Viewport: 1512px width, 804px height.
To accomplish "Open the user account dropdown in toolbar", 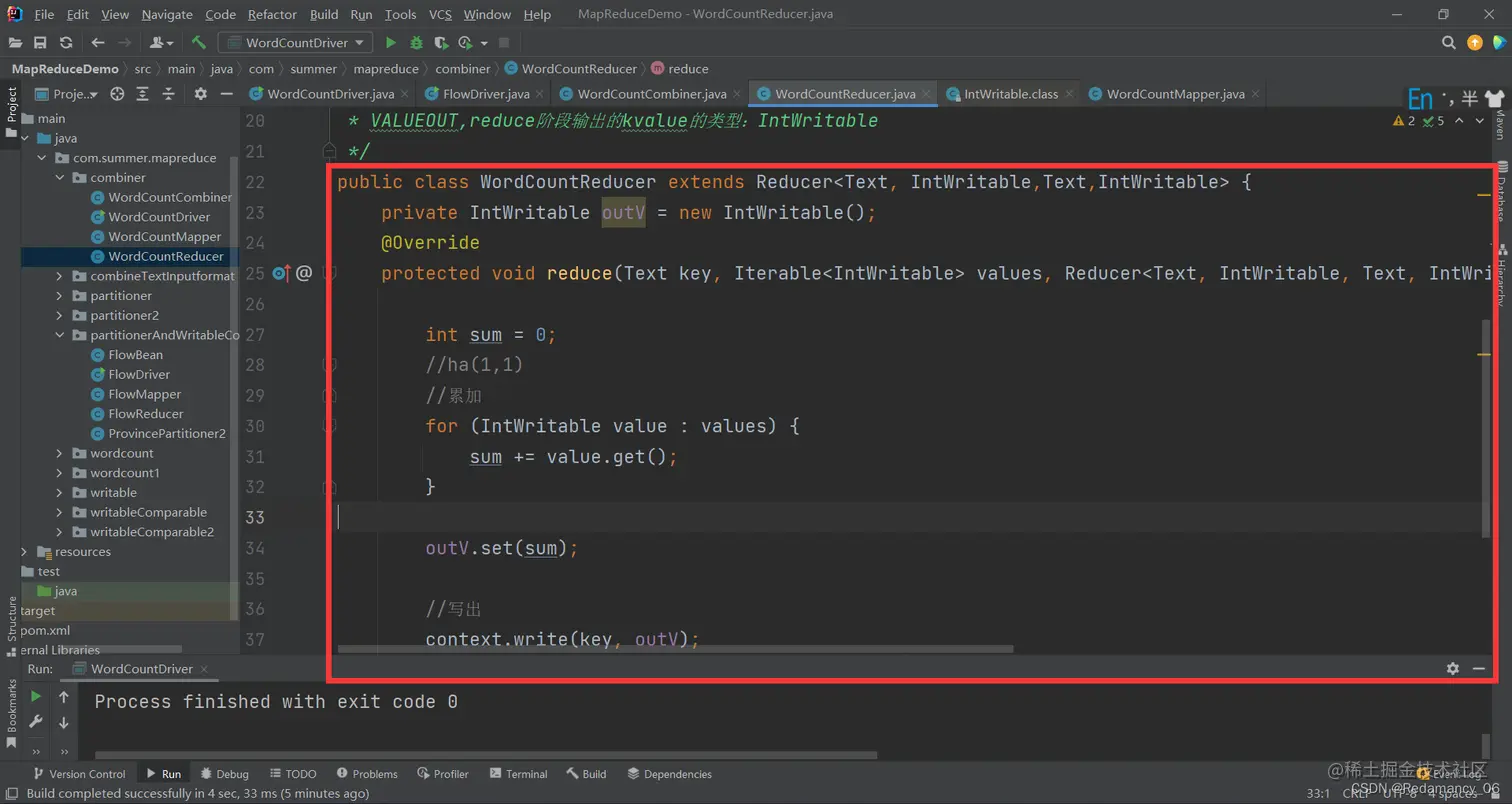I will [161, 43].
